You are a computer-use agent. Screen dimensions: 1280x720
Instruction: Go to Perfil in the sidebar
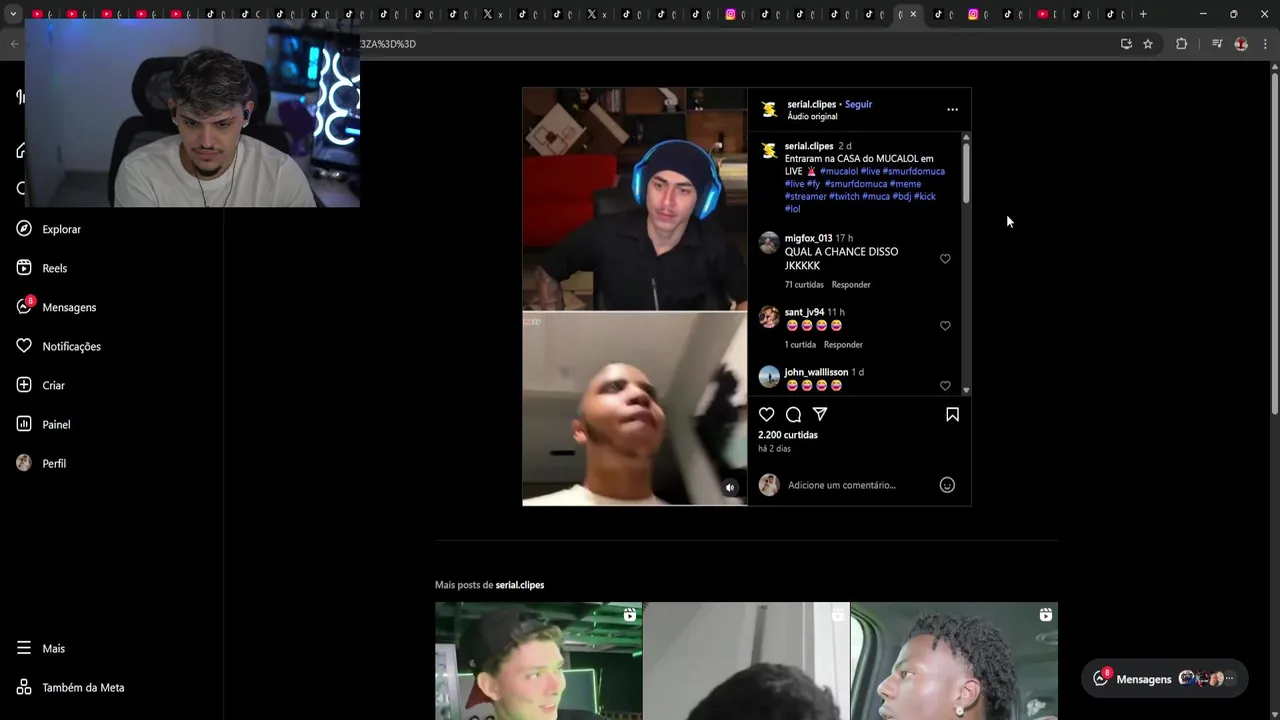[x=54, y=463]
